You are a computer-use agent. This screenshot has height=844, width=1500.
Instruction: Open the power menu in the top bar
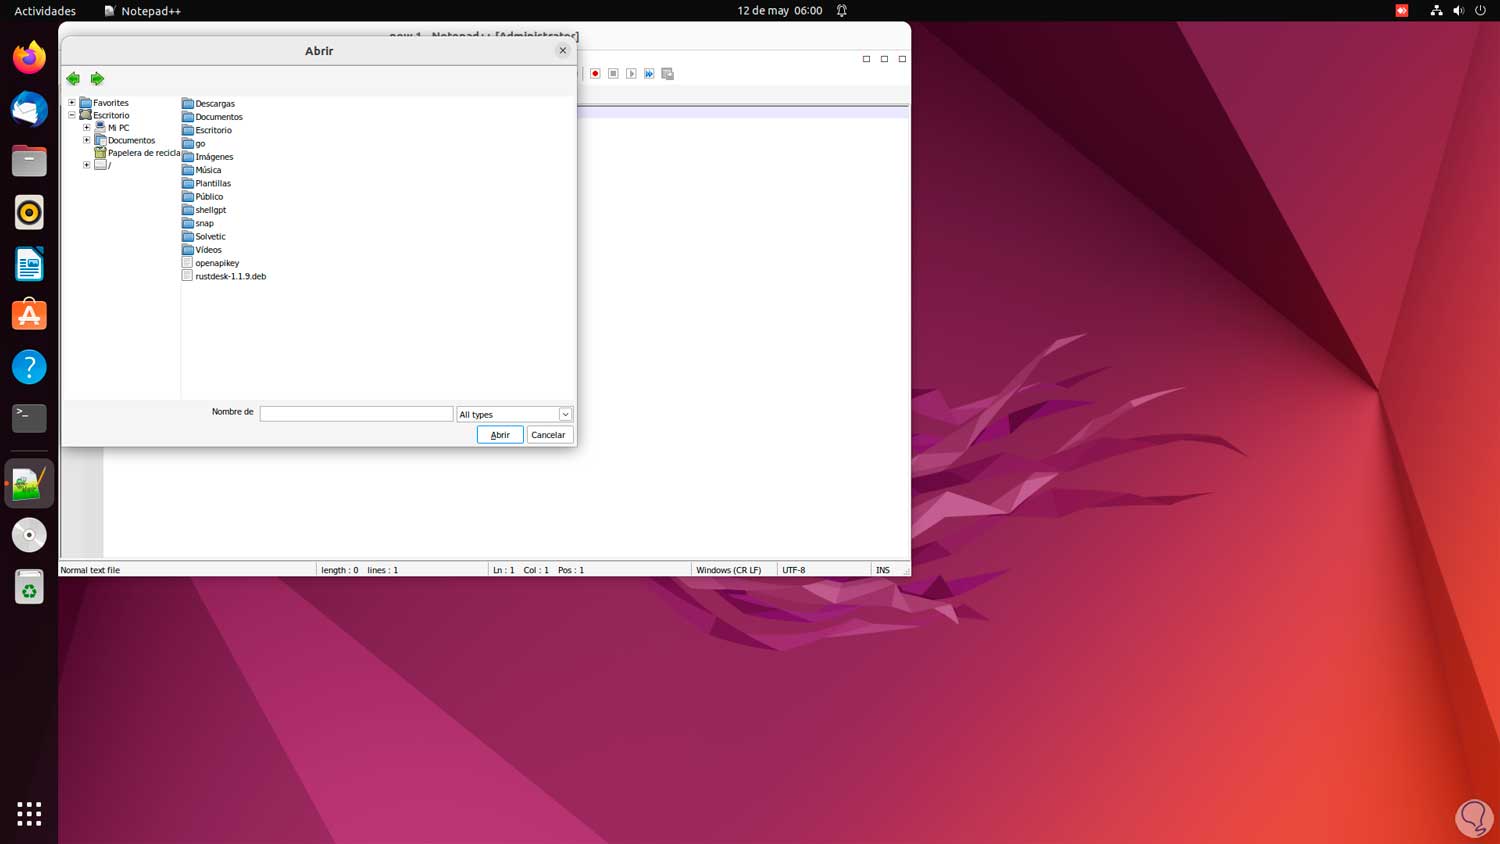(1480, 11)
